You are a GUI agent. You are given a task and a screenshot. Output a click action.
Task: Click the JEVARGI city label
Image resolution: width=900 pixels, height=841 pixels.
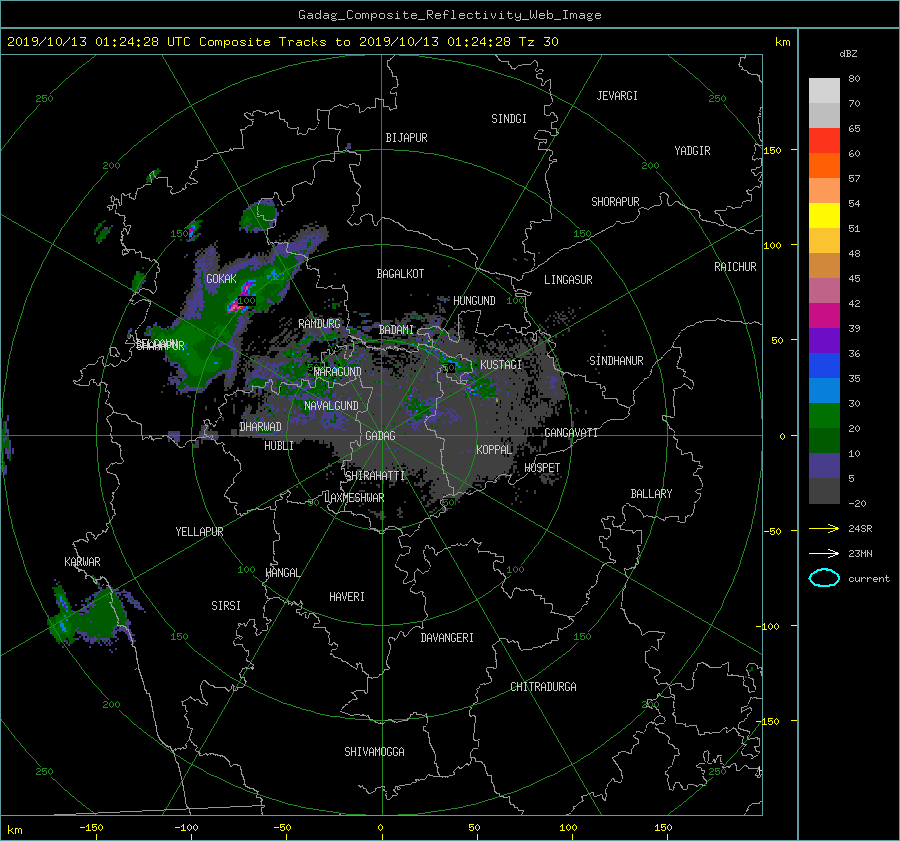[617, 96]
